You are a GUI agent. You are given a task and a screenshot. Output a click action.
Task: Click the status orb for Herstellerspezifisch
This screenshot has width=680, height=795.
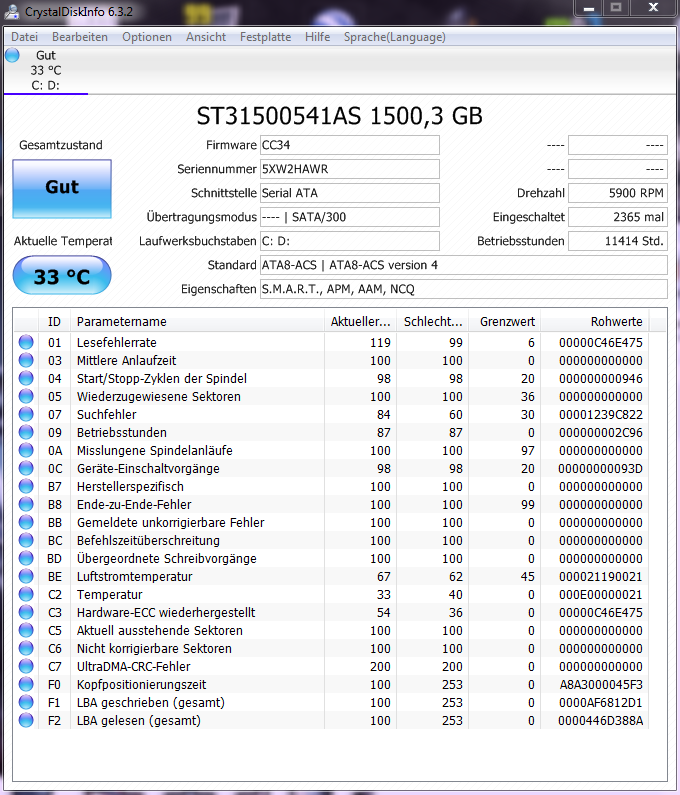click(x=26, y=486)
